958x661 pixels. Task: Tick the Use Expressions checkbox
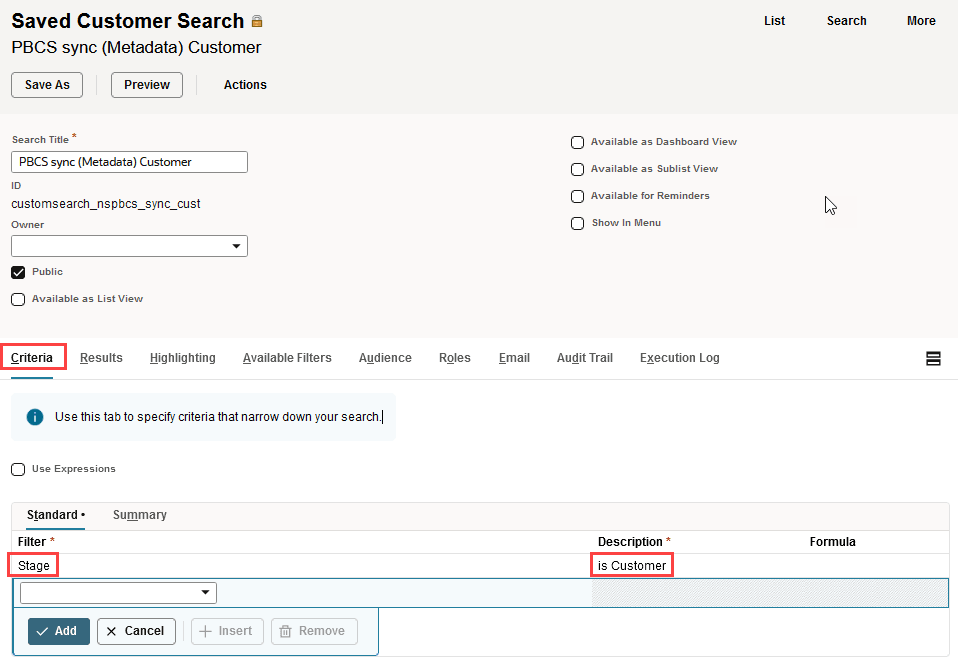[x=18, y=469]
